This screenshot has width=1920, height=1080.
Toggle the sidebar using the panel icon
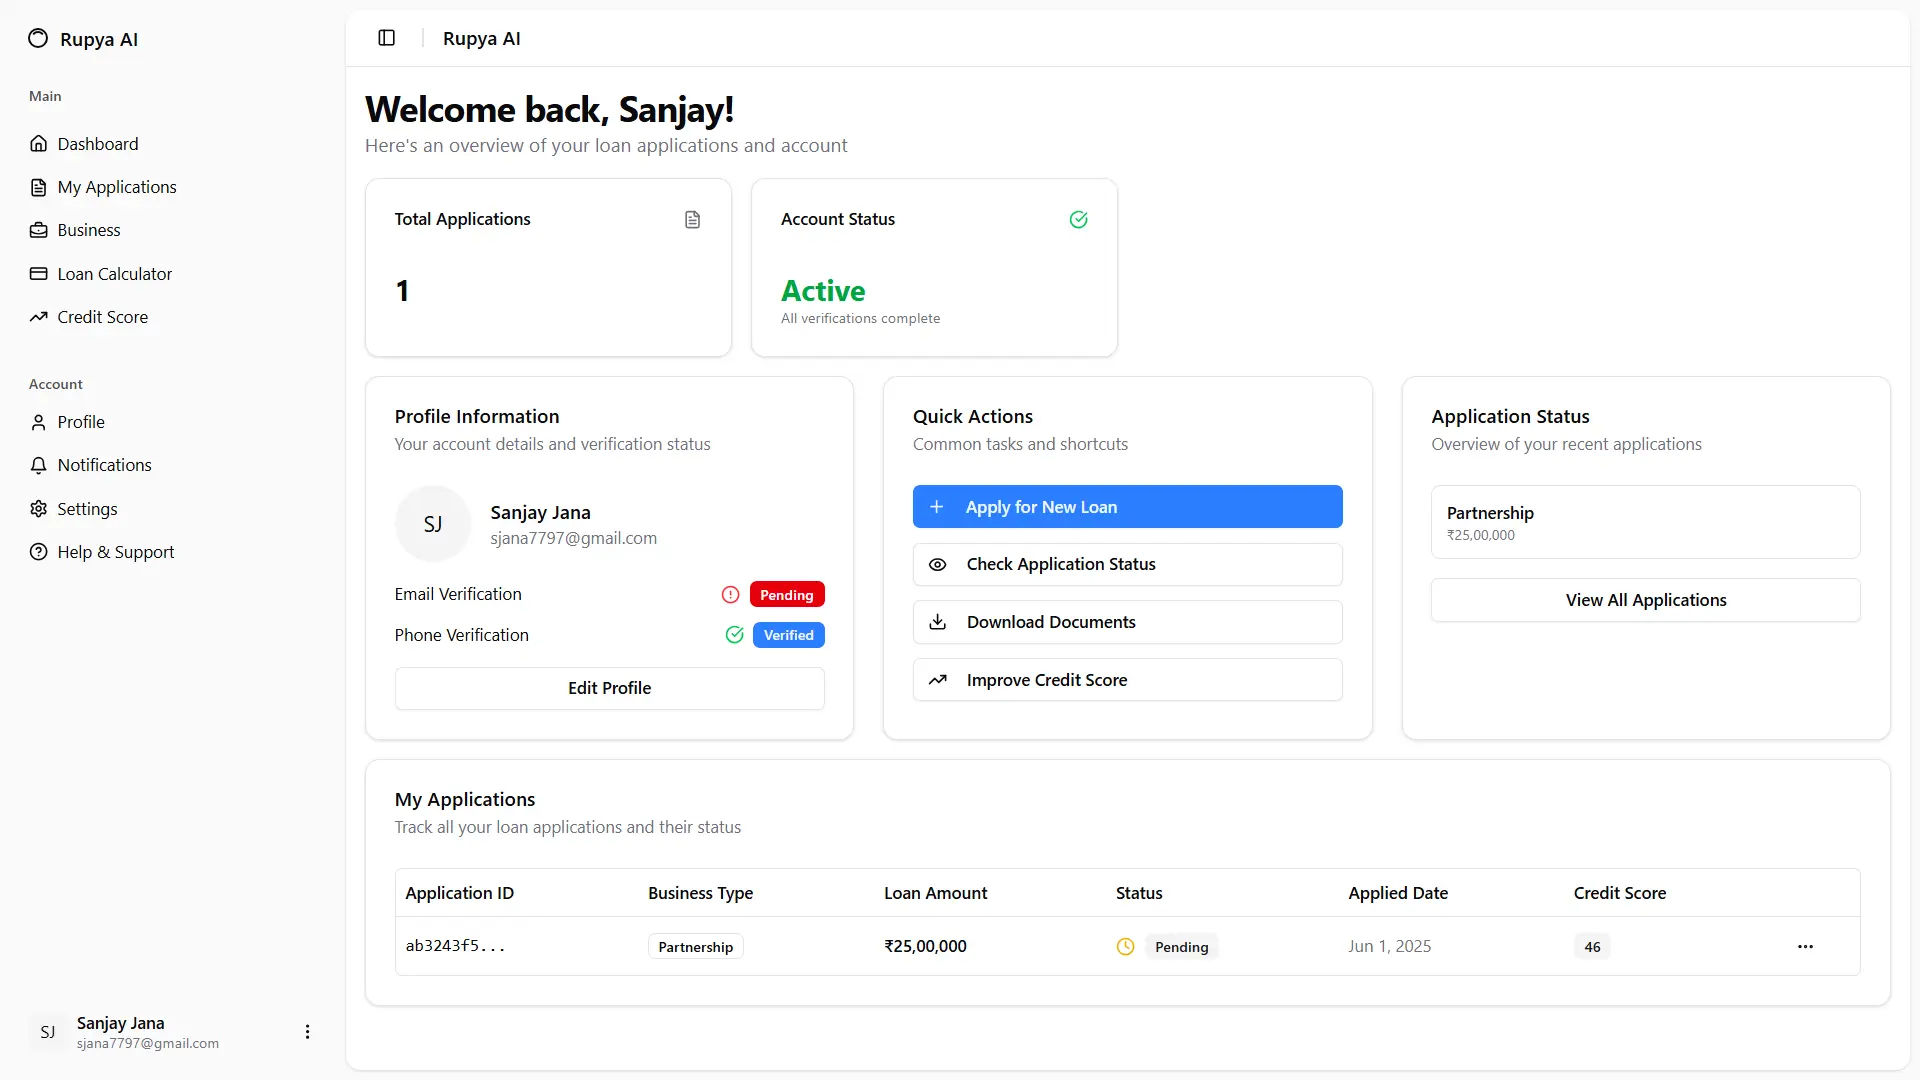[386, 38]
